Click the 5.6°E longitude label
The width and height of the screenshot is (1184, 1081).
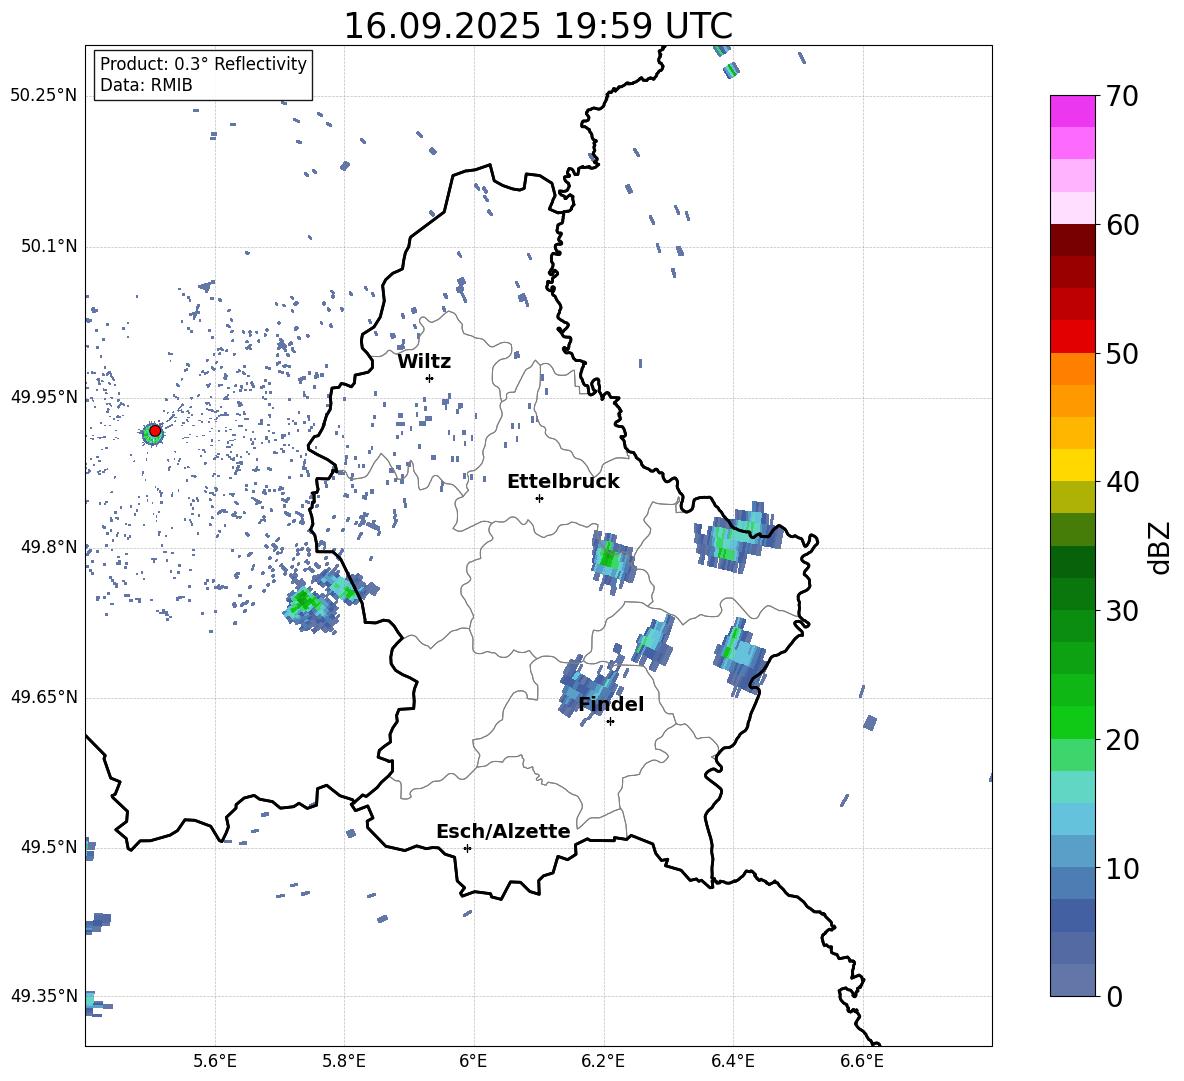coord(215,1061)
